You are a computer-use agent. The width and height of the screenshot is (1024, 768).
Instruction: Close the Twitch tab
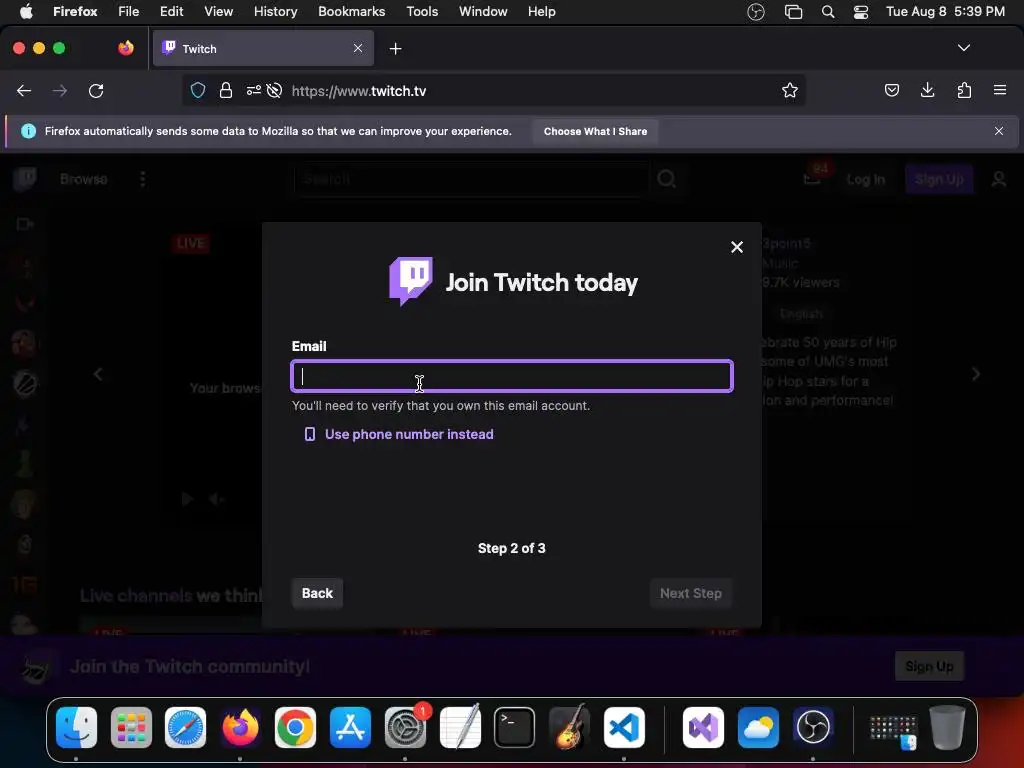click(358, 48)
